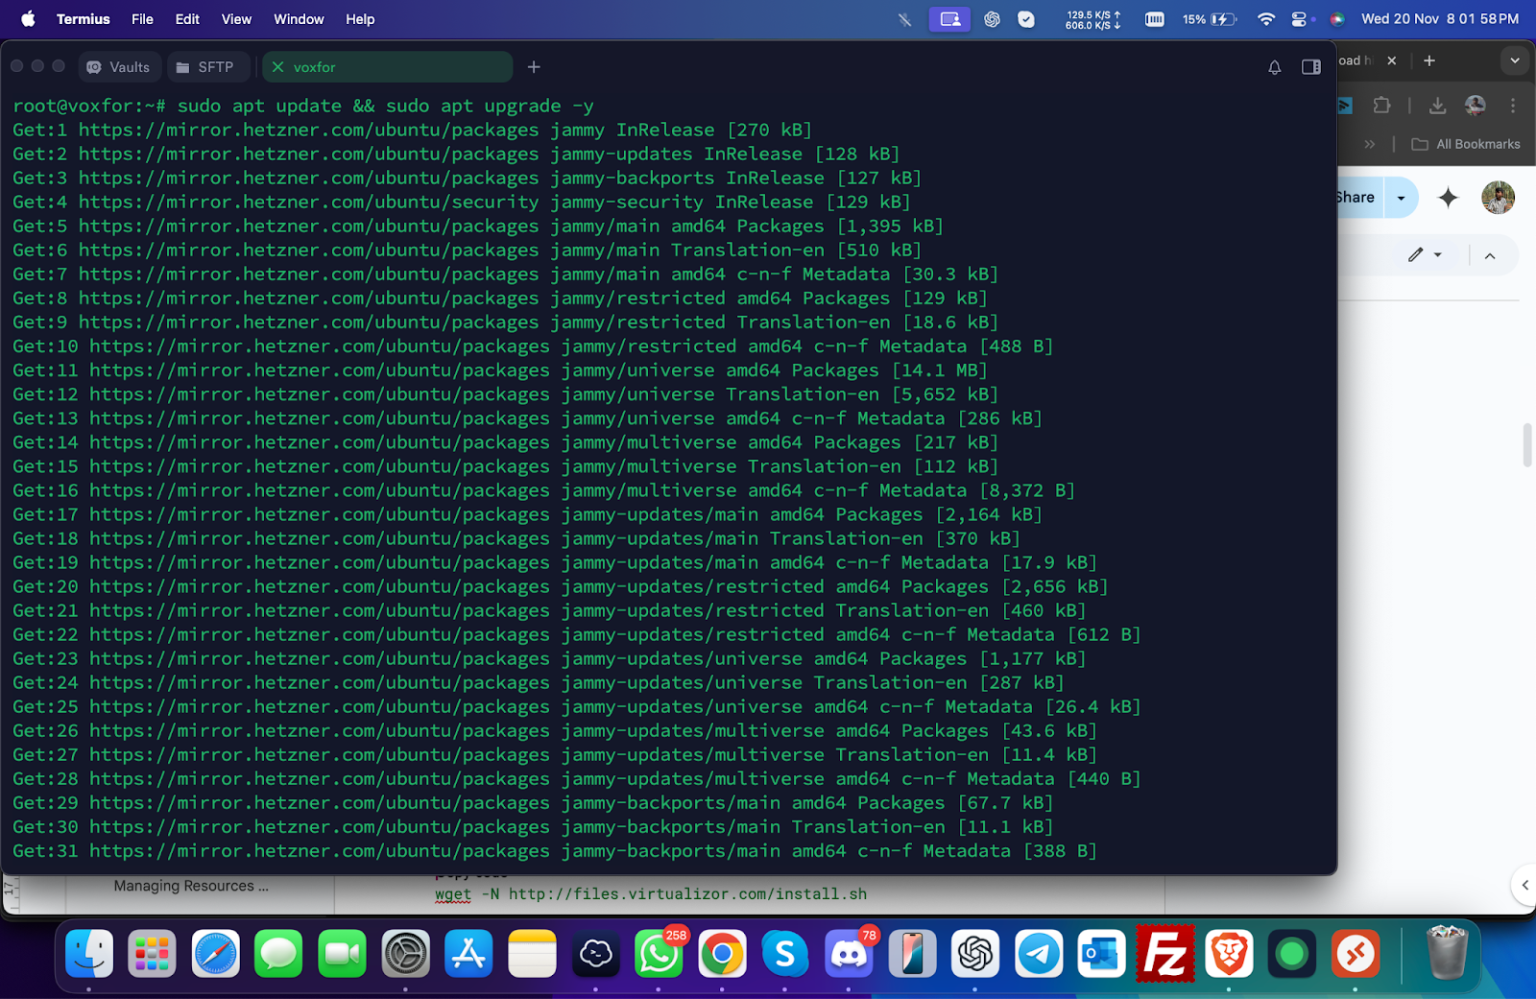Open Termius notifications via the bell icon
This screenshot has height=999, width=1536.
click(1274, 67)
